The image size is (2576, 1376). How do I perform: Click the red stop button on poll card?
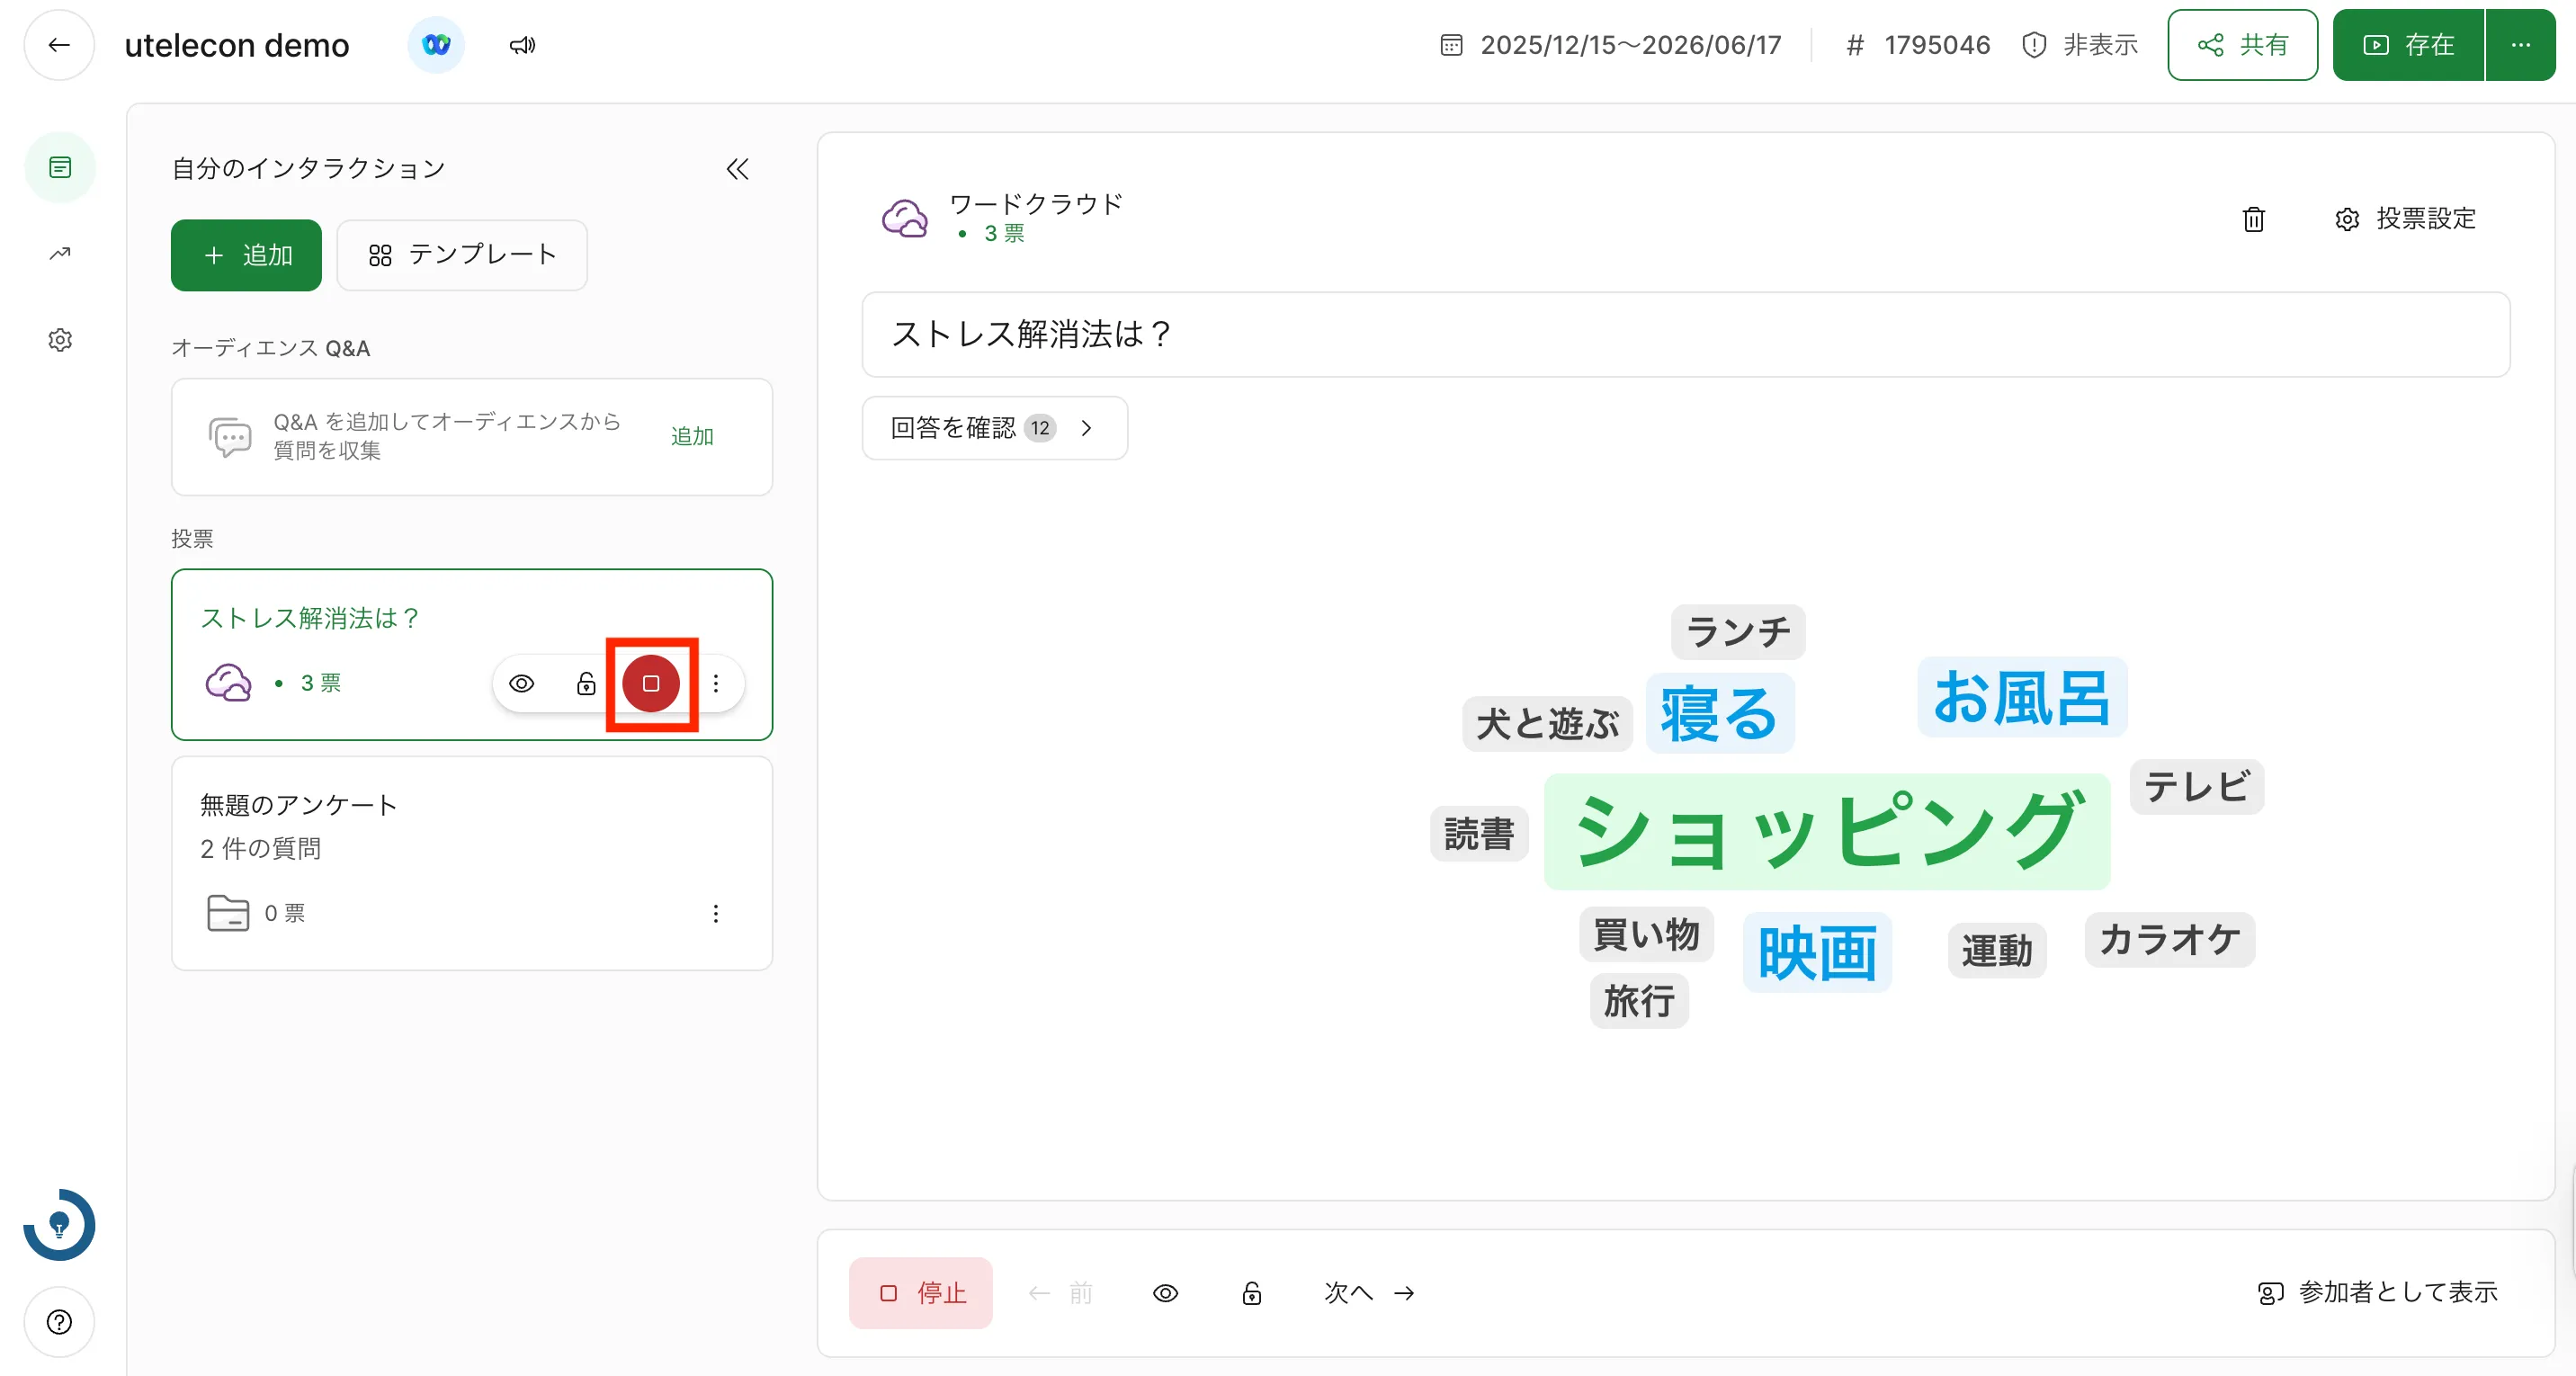click(651, 684)
